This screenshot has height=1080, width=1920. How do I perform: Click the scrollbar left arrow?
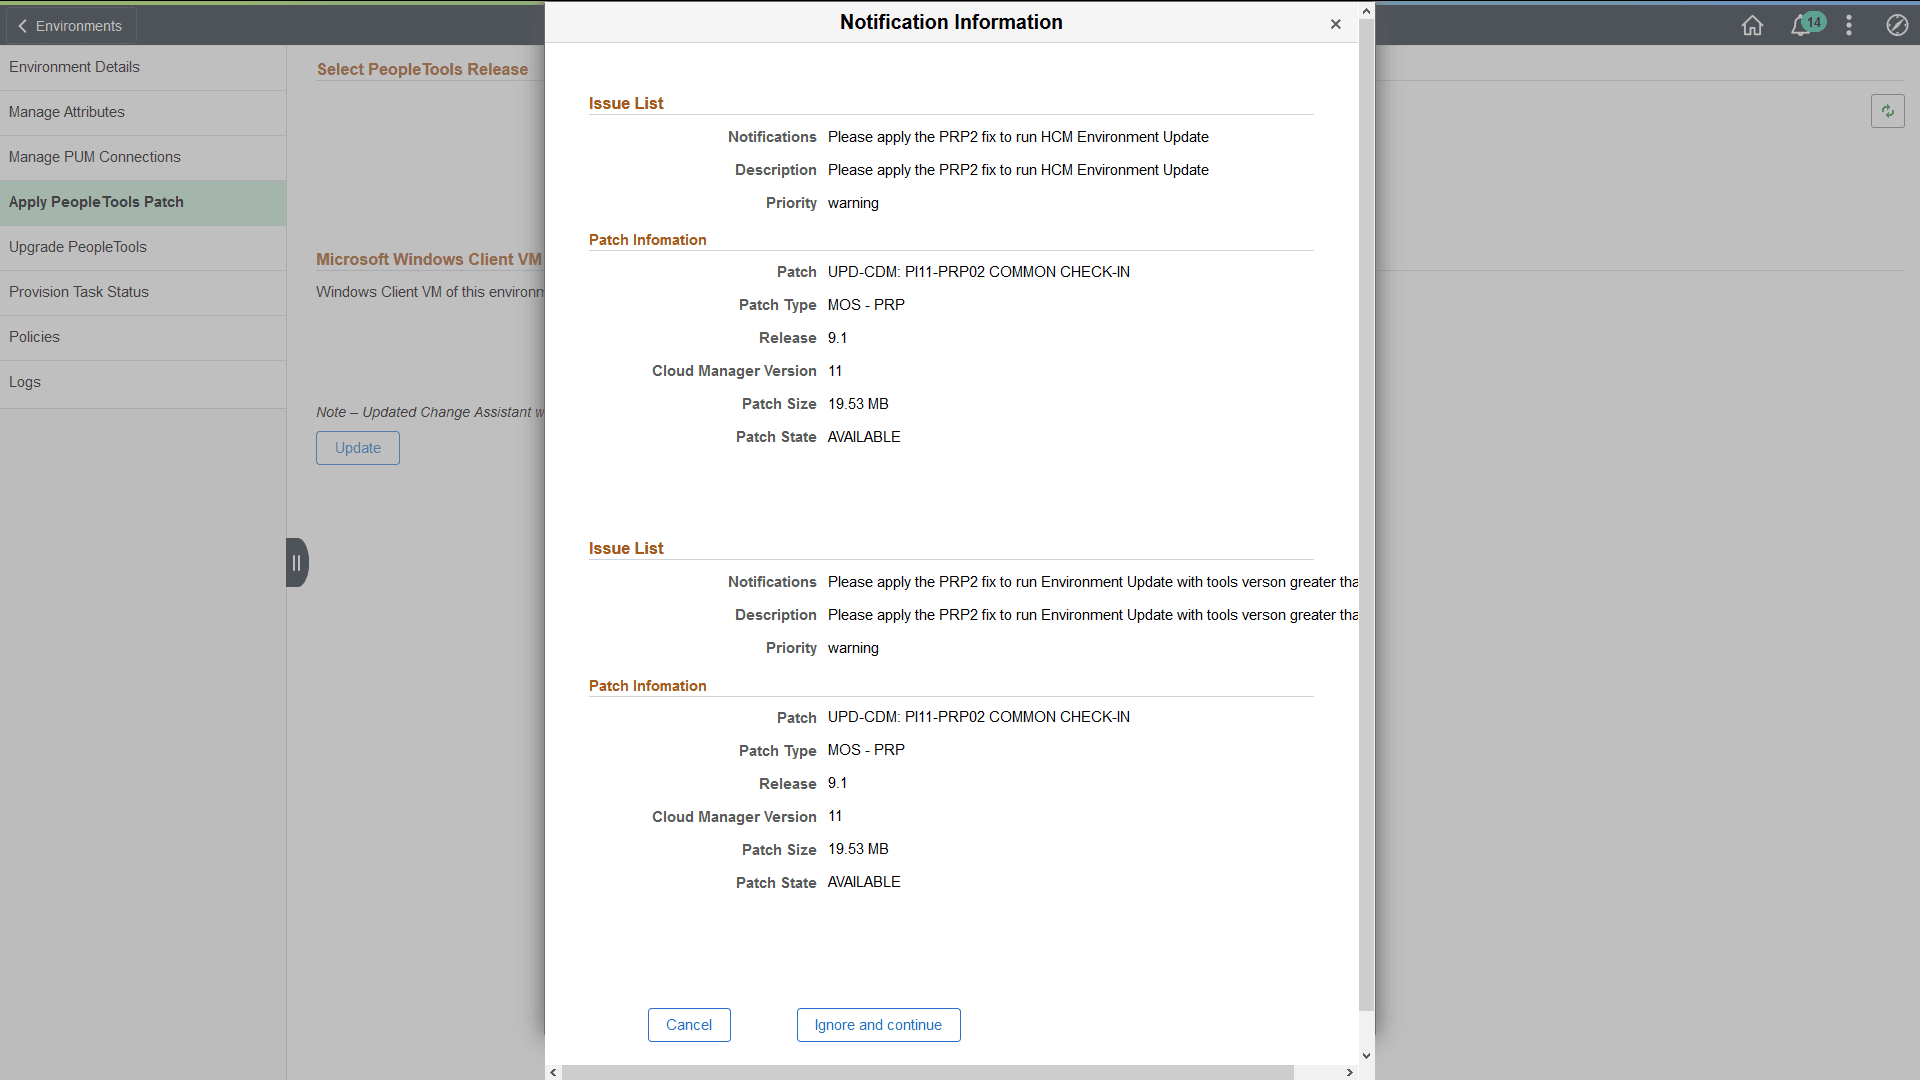pos(553,1072)
